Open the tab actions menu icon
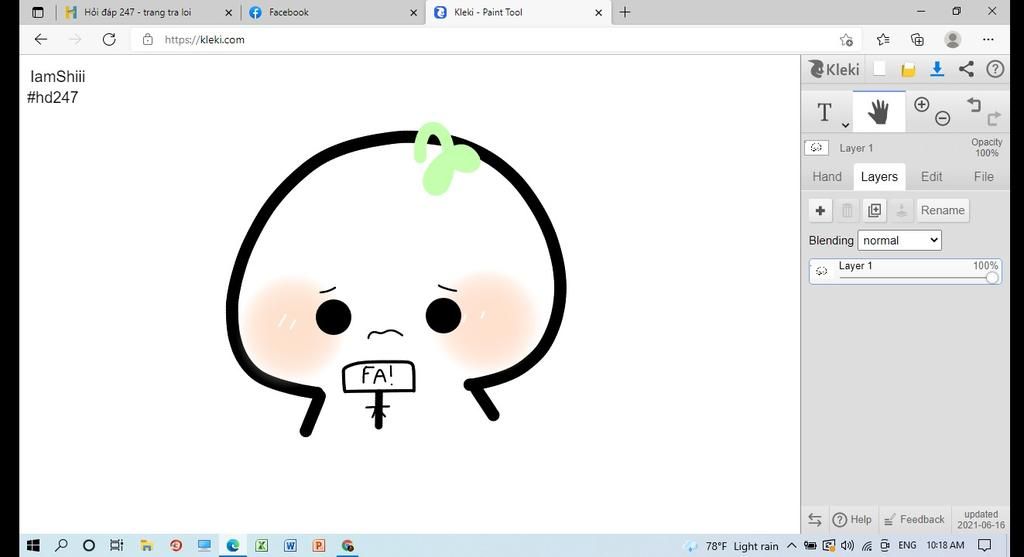 click(x=38, y=12)
